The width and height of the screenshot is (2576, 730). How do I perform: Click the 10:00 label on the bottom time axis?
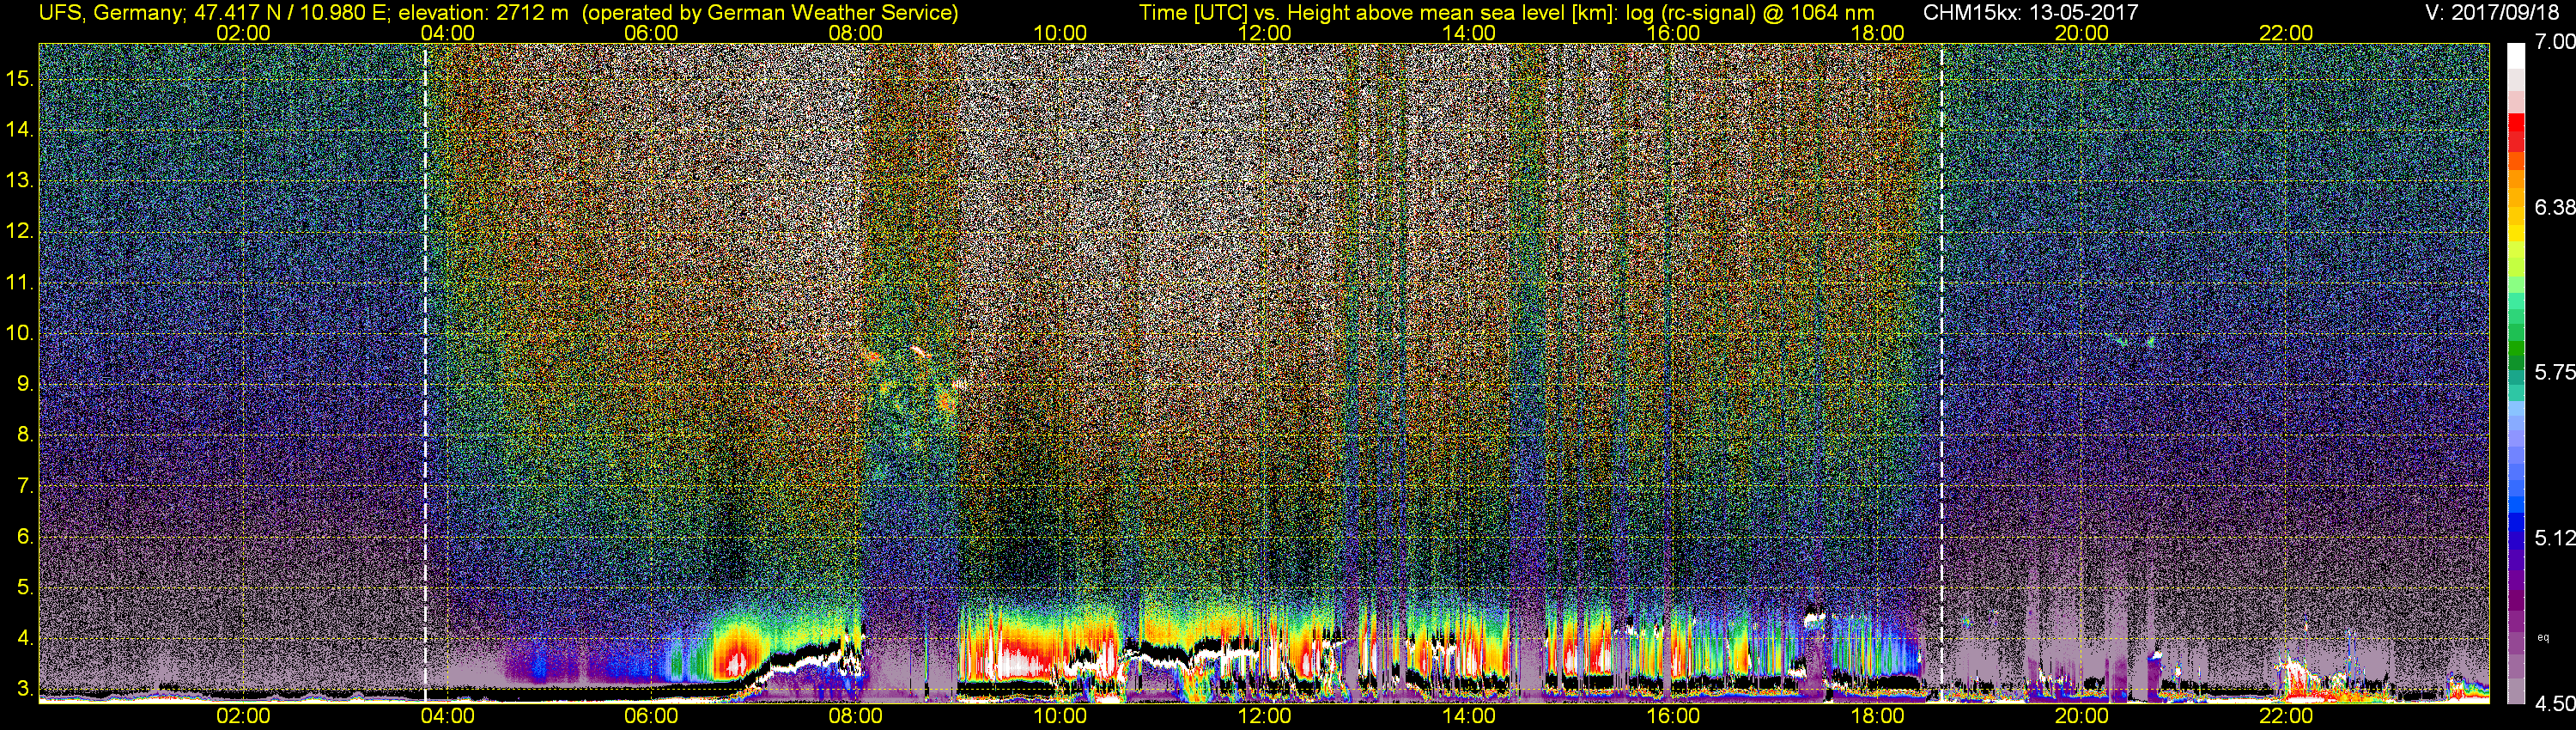coord(1060,716)
